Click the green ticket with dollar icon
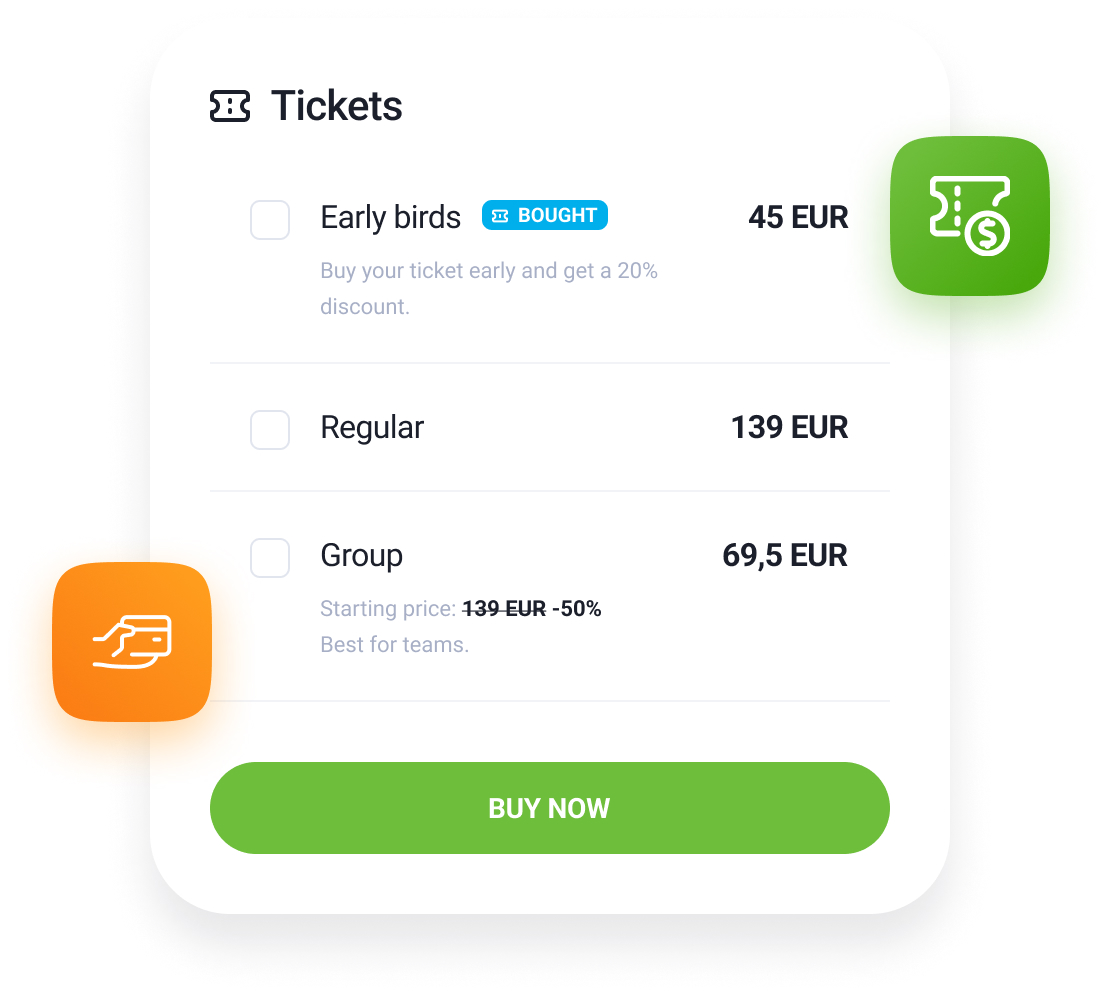This screenshot has width=1102, height=996. [x=969, y=216]
